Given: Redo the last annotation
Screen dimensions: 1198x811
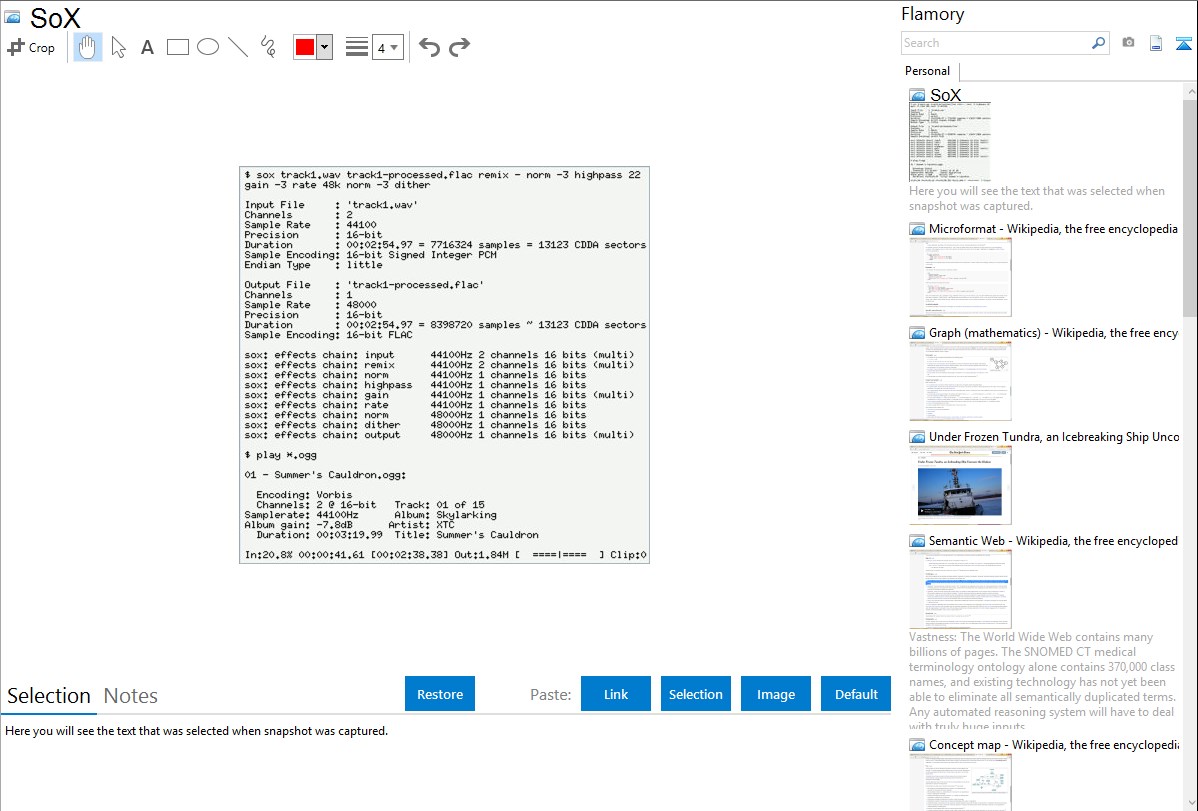Looking at the screenshot, I should click(x=459, y=47).
